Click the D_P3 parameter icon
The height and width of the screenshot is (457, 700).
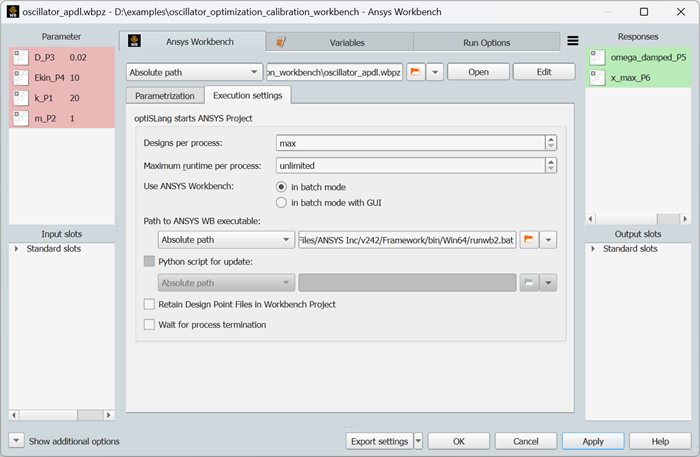[x=20, y=58]
